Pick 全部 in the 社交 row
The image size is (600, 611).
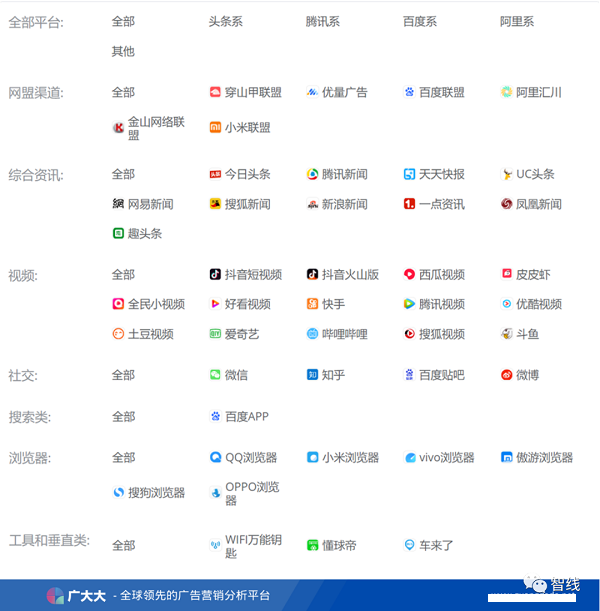(x=123, y=375)
